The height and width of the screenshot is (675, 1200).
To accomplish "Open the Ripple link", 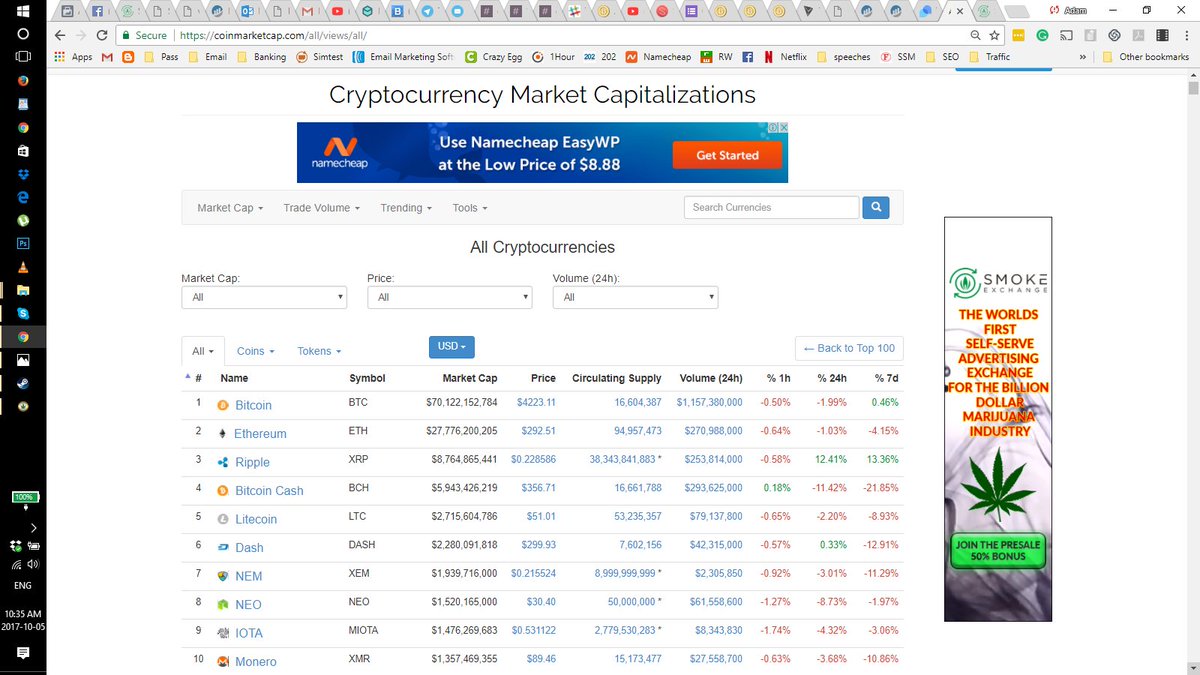I will pyautogui.click(x=253, y=462).
